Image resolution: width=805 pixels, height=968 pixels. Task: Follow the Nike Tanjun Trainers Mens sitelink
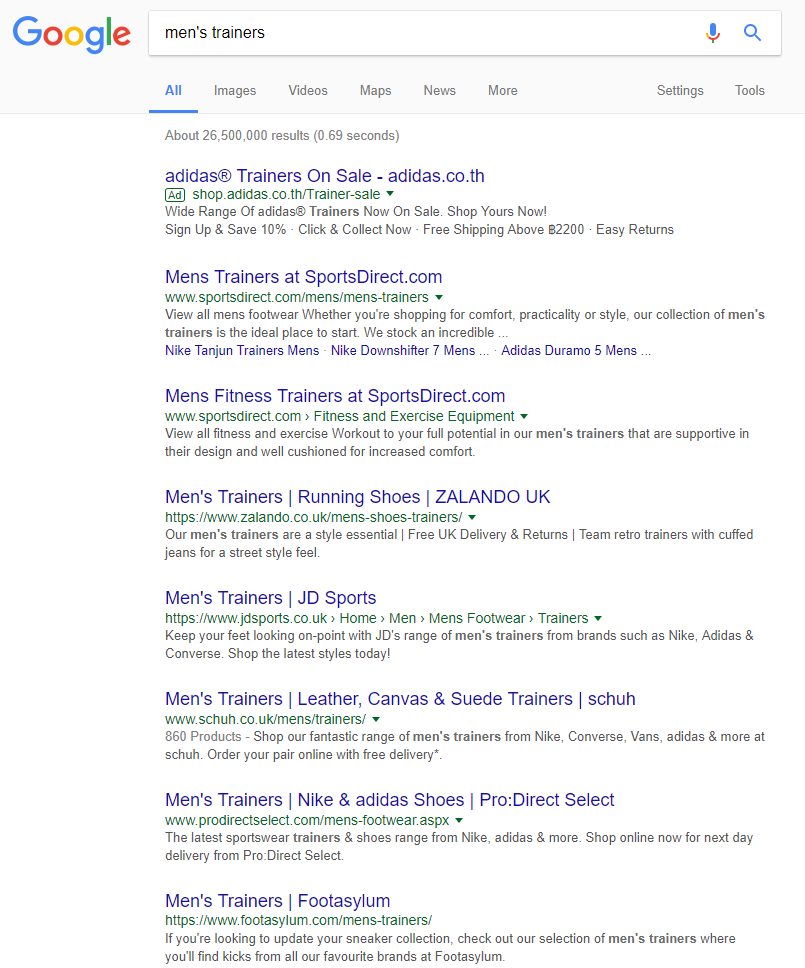click(x=242, y=350)
